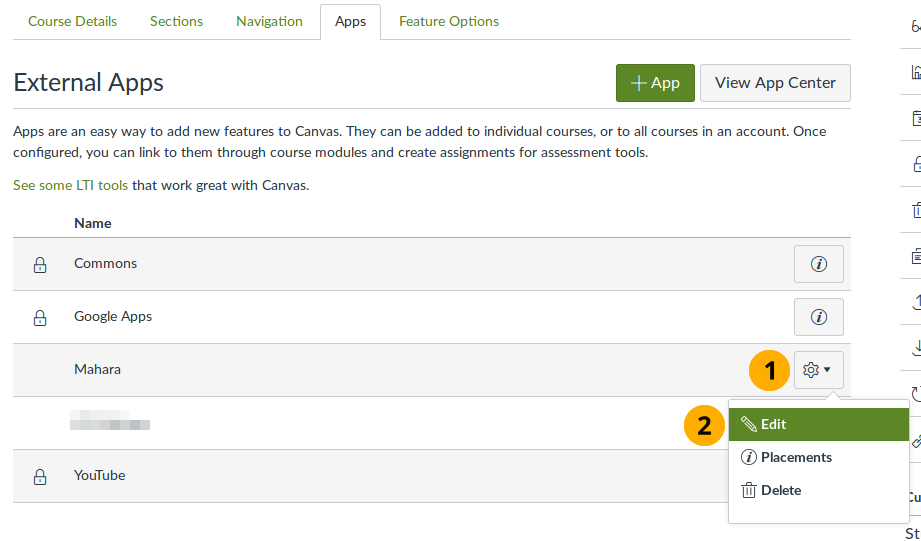Click the info icon in Placements option
Viewport: 921px width, 541px height.
coord(748,457)
